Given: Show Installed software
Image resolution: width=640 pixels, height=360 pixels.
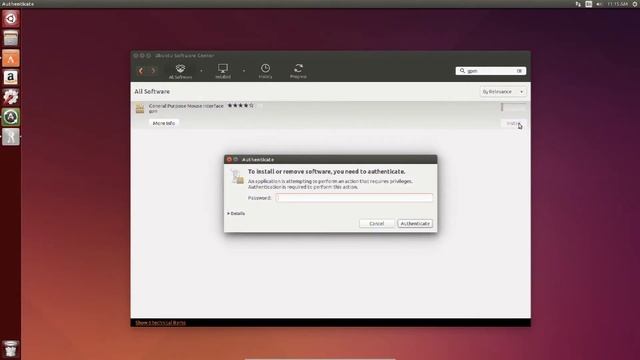Looking at the screenshot, I should 223,71.
